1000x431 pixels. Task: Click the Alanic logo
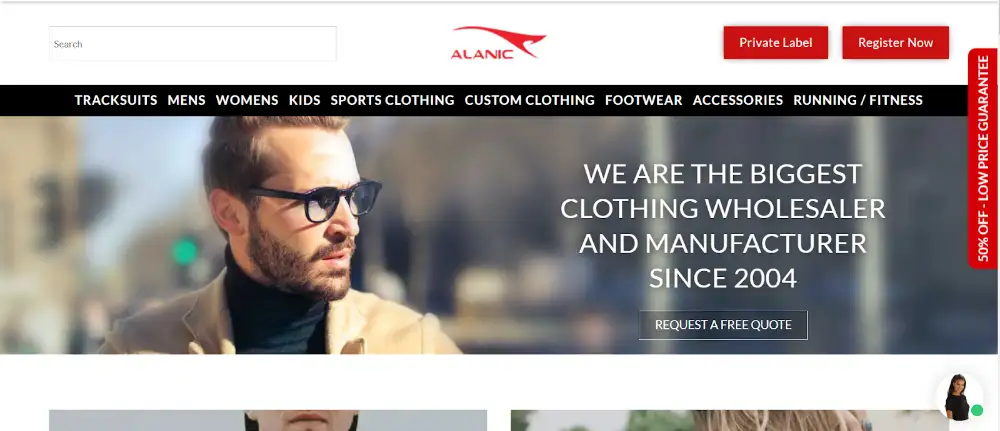498,43
